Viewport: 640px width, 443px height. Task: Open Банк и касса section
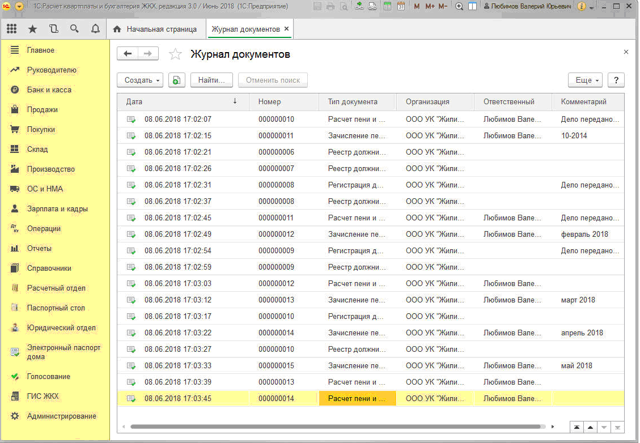pos(48,90)
